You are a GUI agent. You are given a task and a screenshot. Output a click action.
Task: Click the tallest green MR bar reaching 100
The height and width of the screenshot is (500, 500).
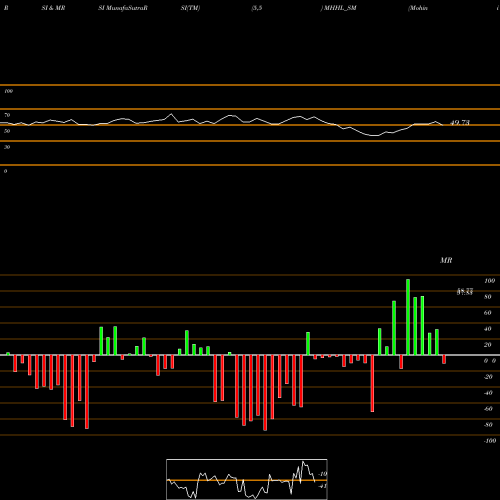(408, 317)
